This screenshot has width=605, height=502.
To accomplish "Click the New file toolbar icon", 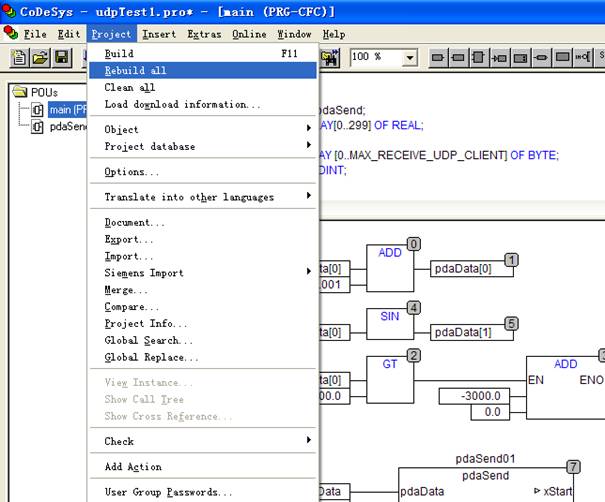I will pyautogui.click(x=19, y=58).
